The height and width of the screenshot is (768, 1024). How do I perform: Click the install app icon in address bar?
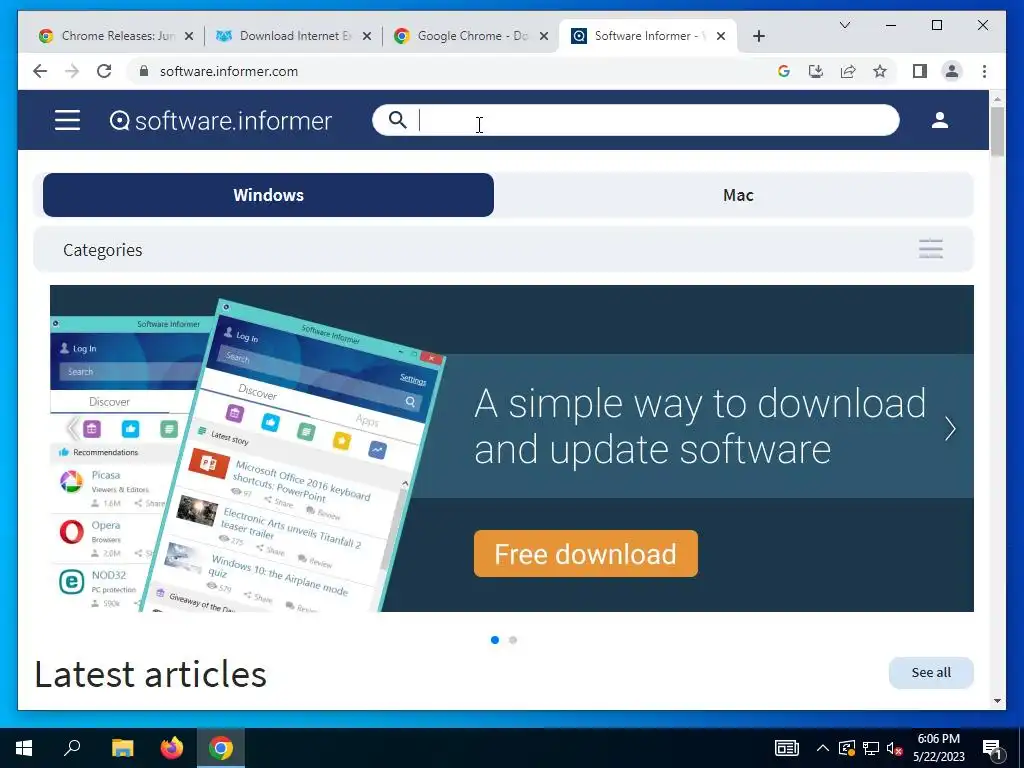816,71
